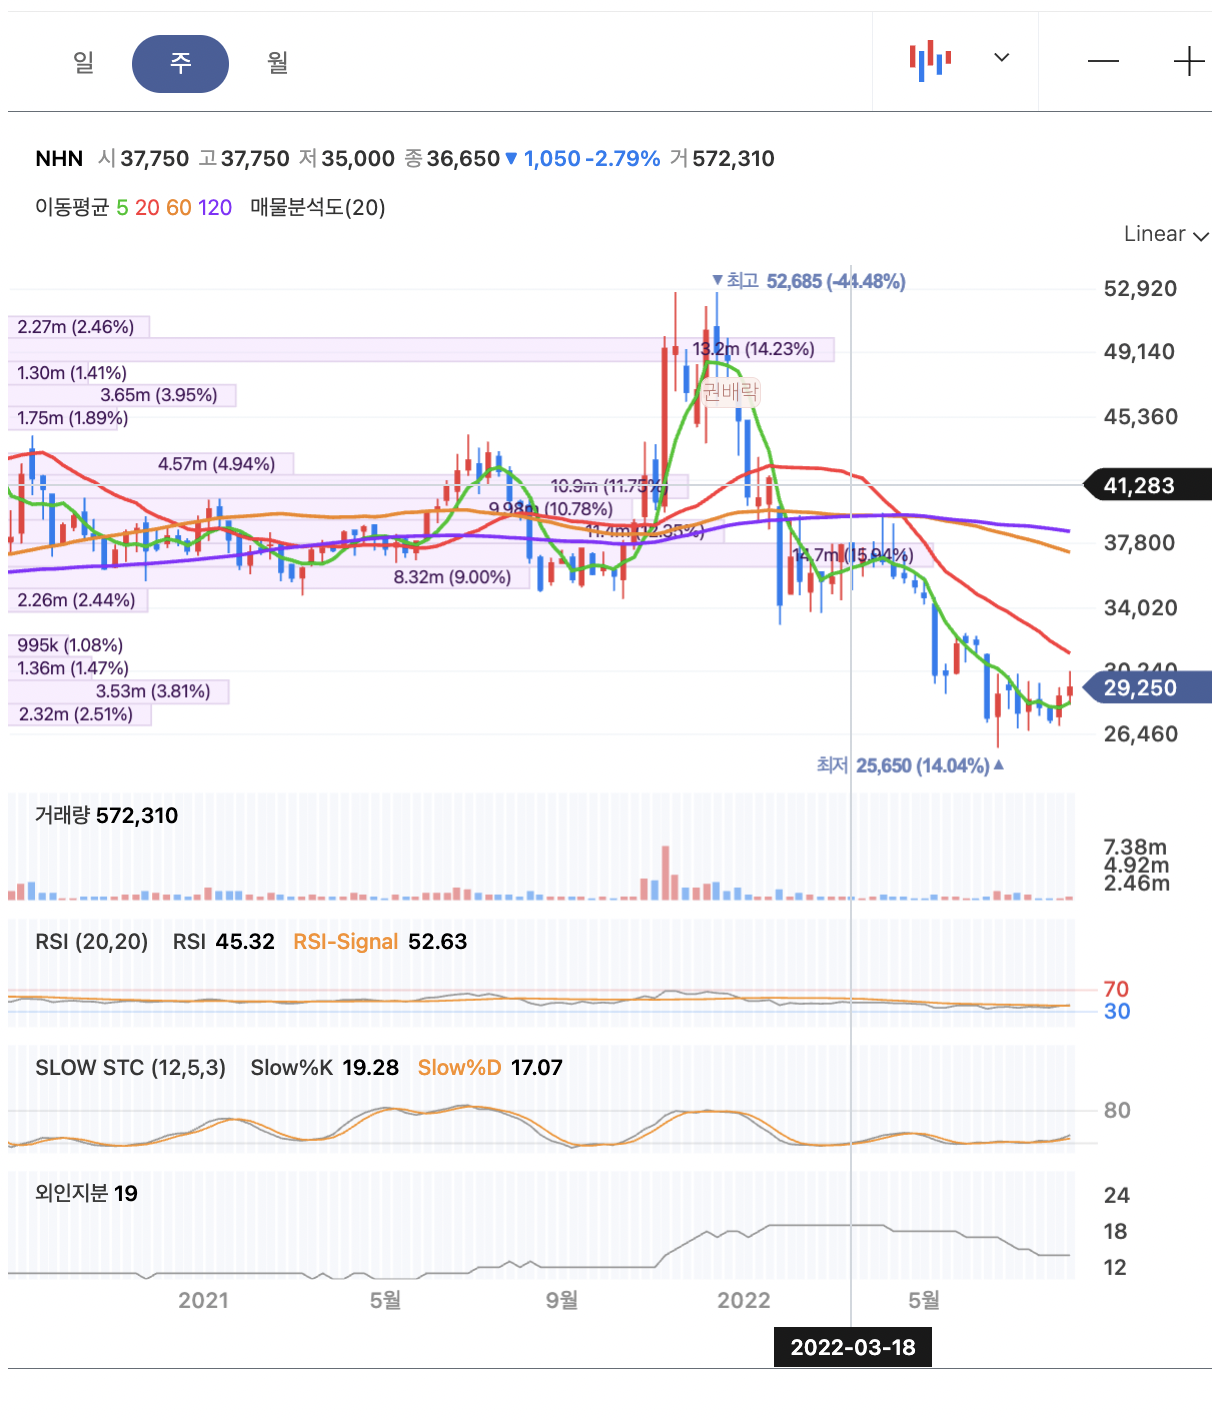Expand the chart type chevron dropdown
Screen dimensions: 1212x1420
(1001, 58)
